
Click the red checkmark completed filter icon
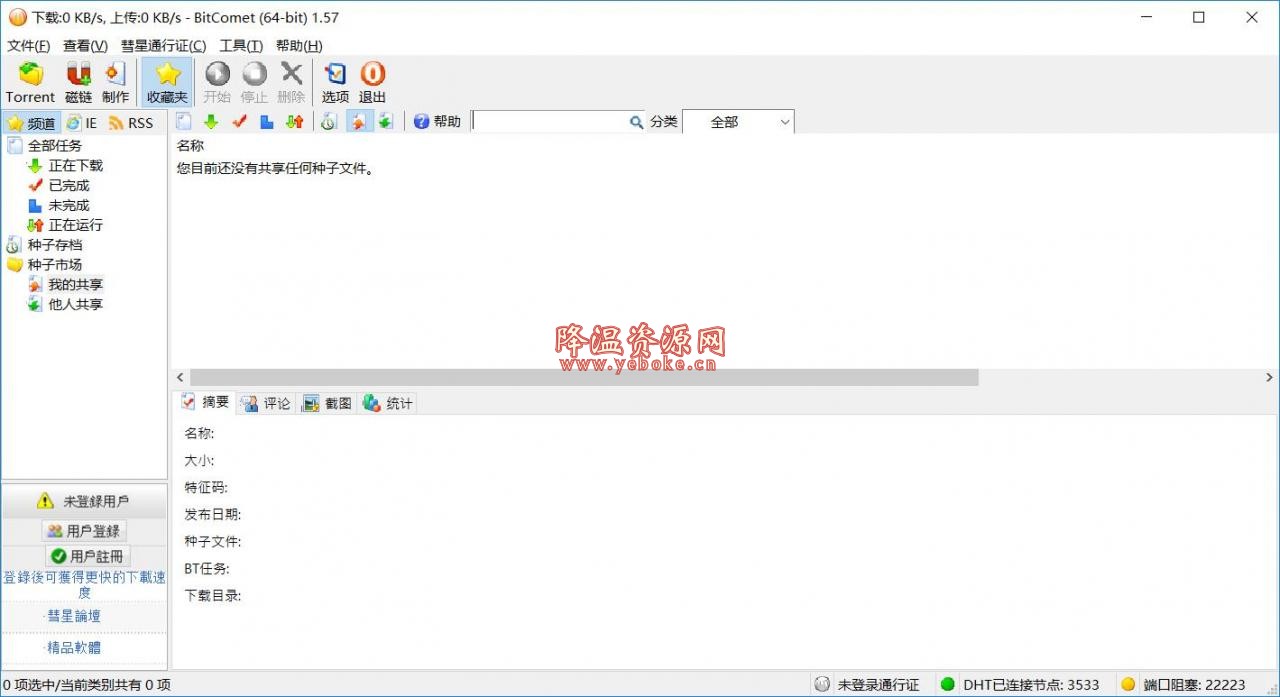pos(239,122)
